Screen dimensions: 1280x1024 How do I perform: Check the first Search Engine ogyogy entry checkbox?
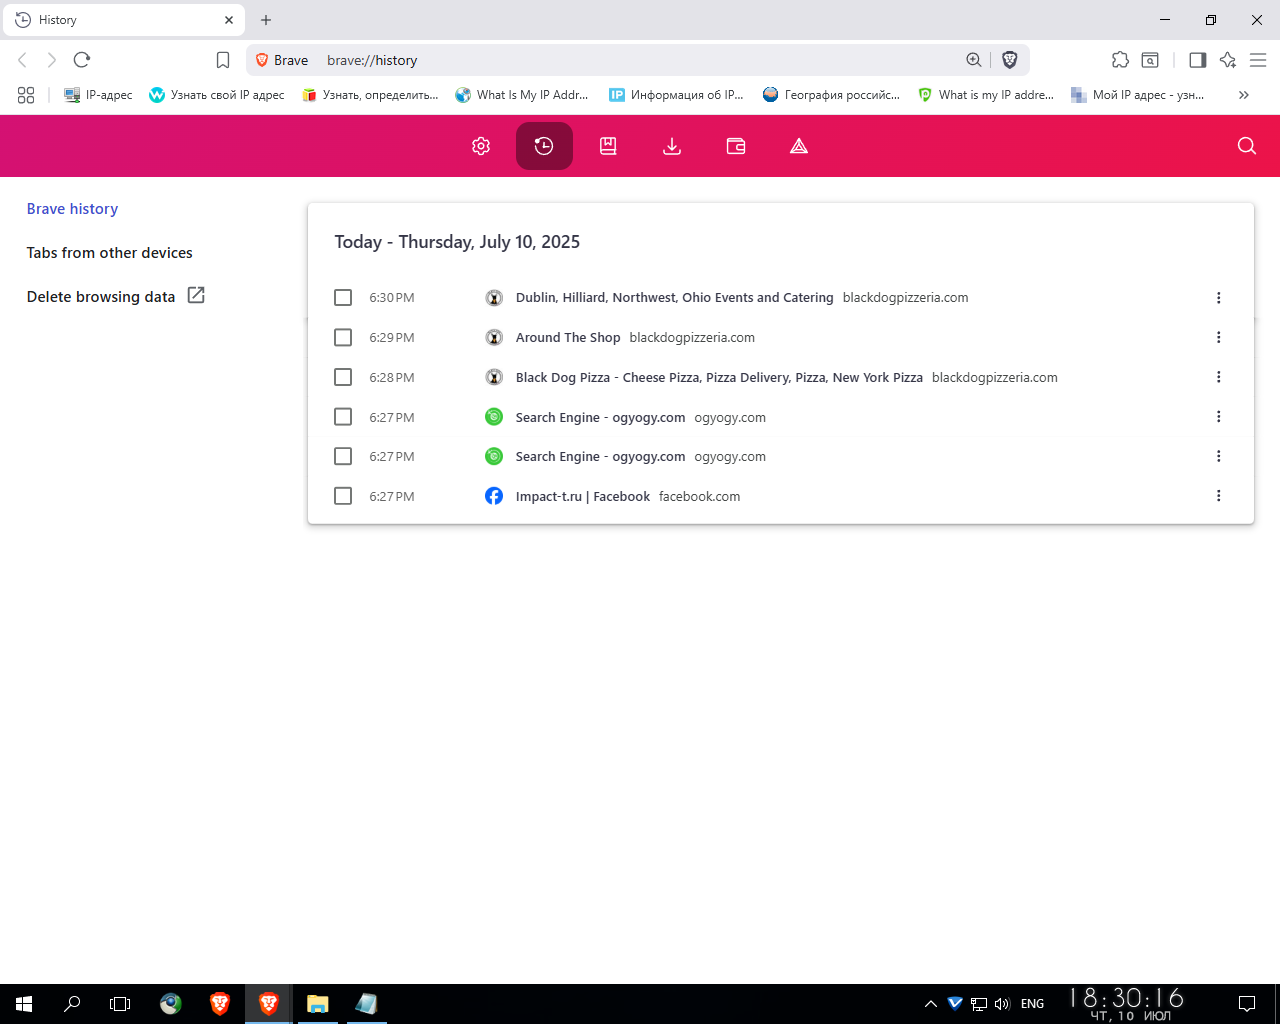point(343,417)
